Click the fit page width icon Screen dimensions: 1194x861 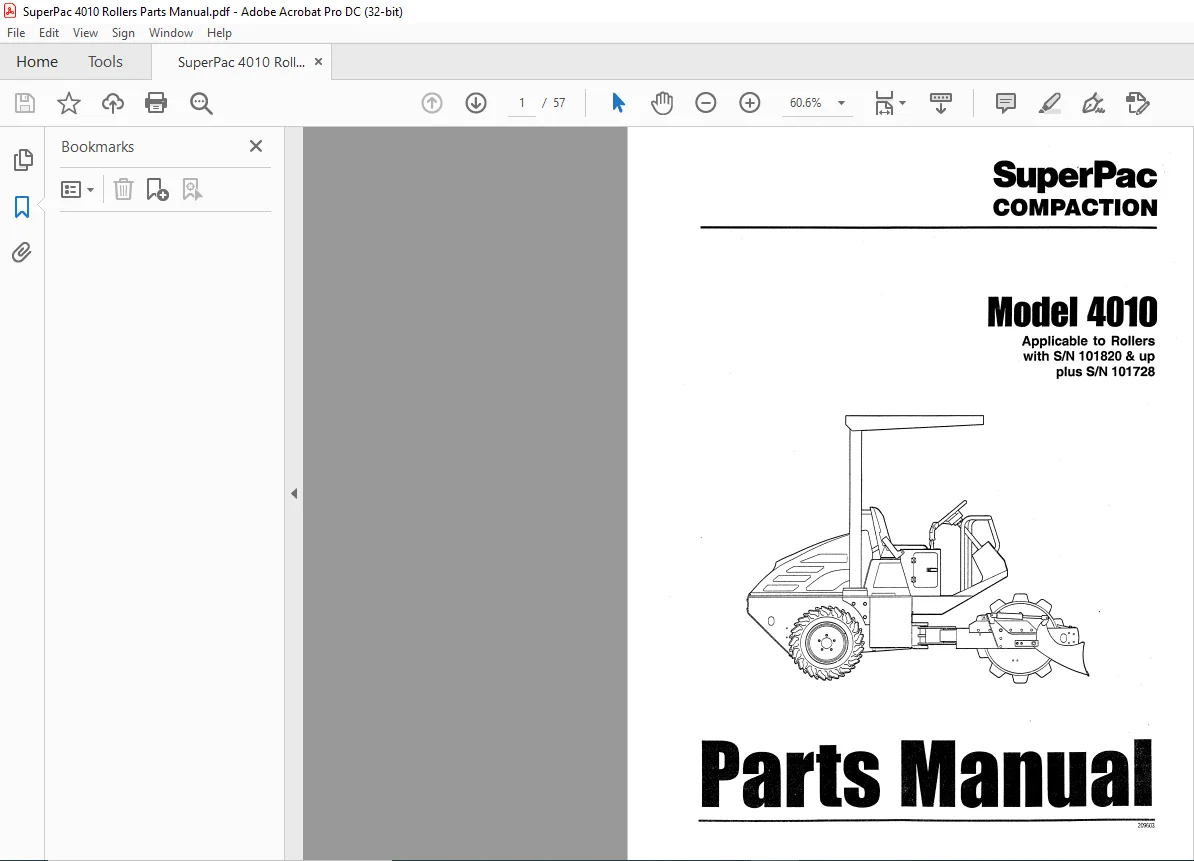pyautogui.click(x=884, y=103)
